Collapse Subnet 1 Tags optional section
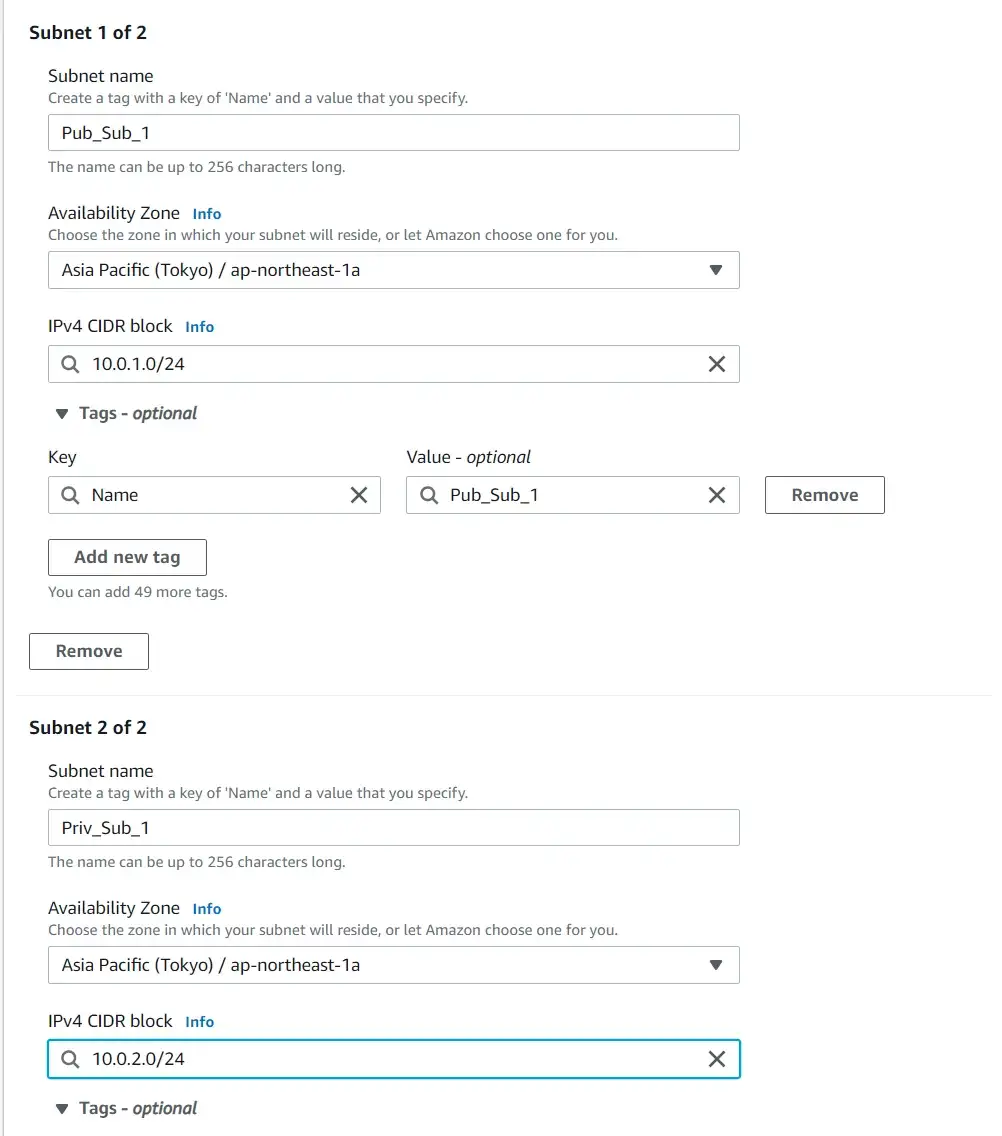 coord(127,413)
